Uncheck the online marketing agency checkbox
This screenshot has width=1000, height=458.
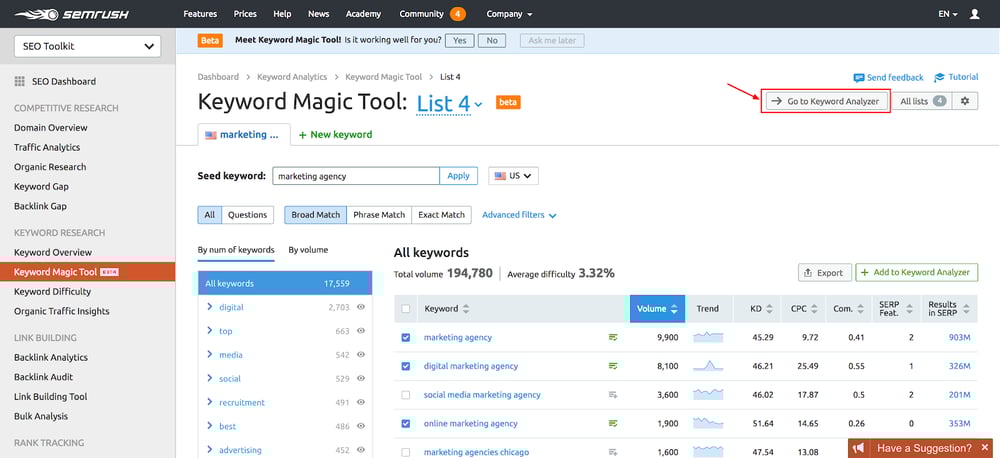[406, 424]
